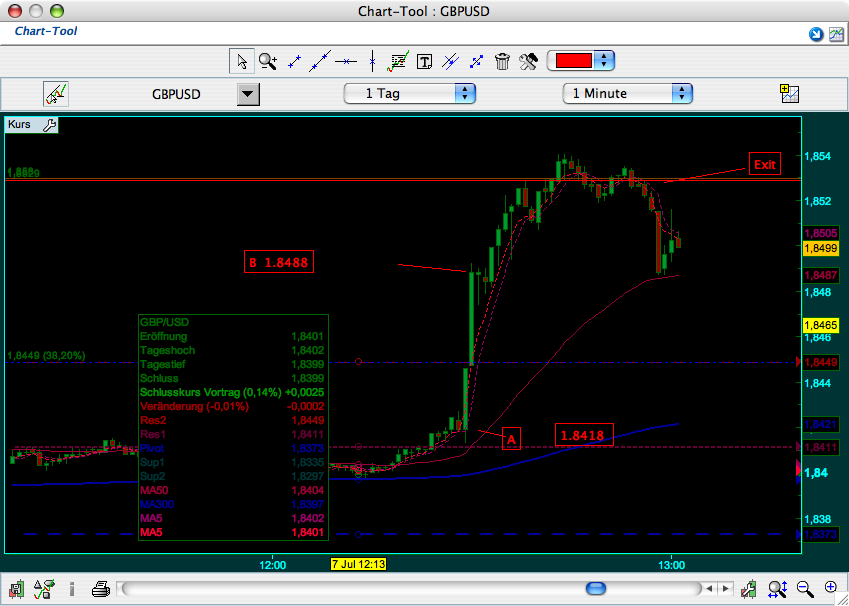Click the shapes and checkmark objects icon

[44, 588]
